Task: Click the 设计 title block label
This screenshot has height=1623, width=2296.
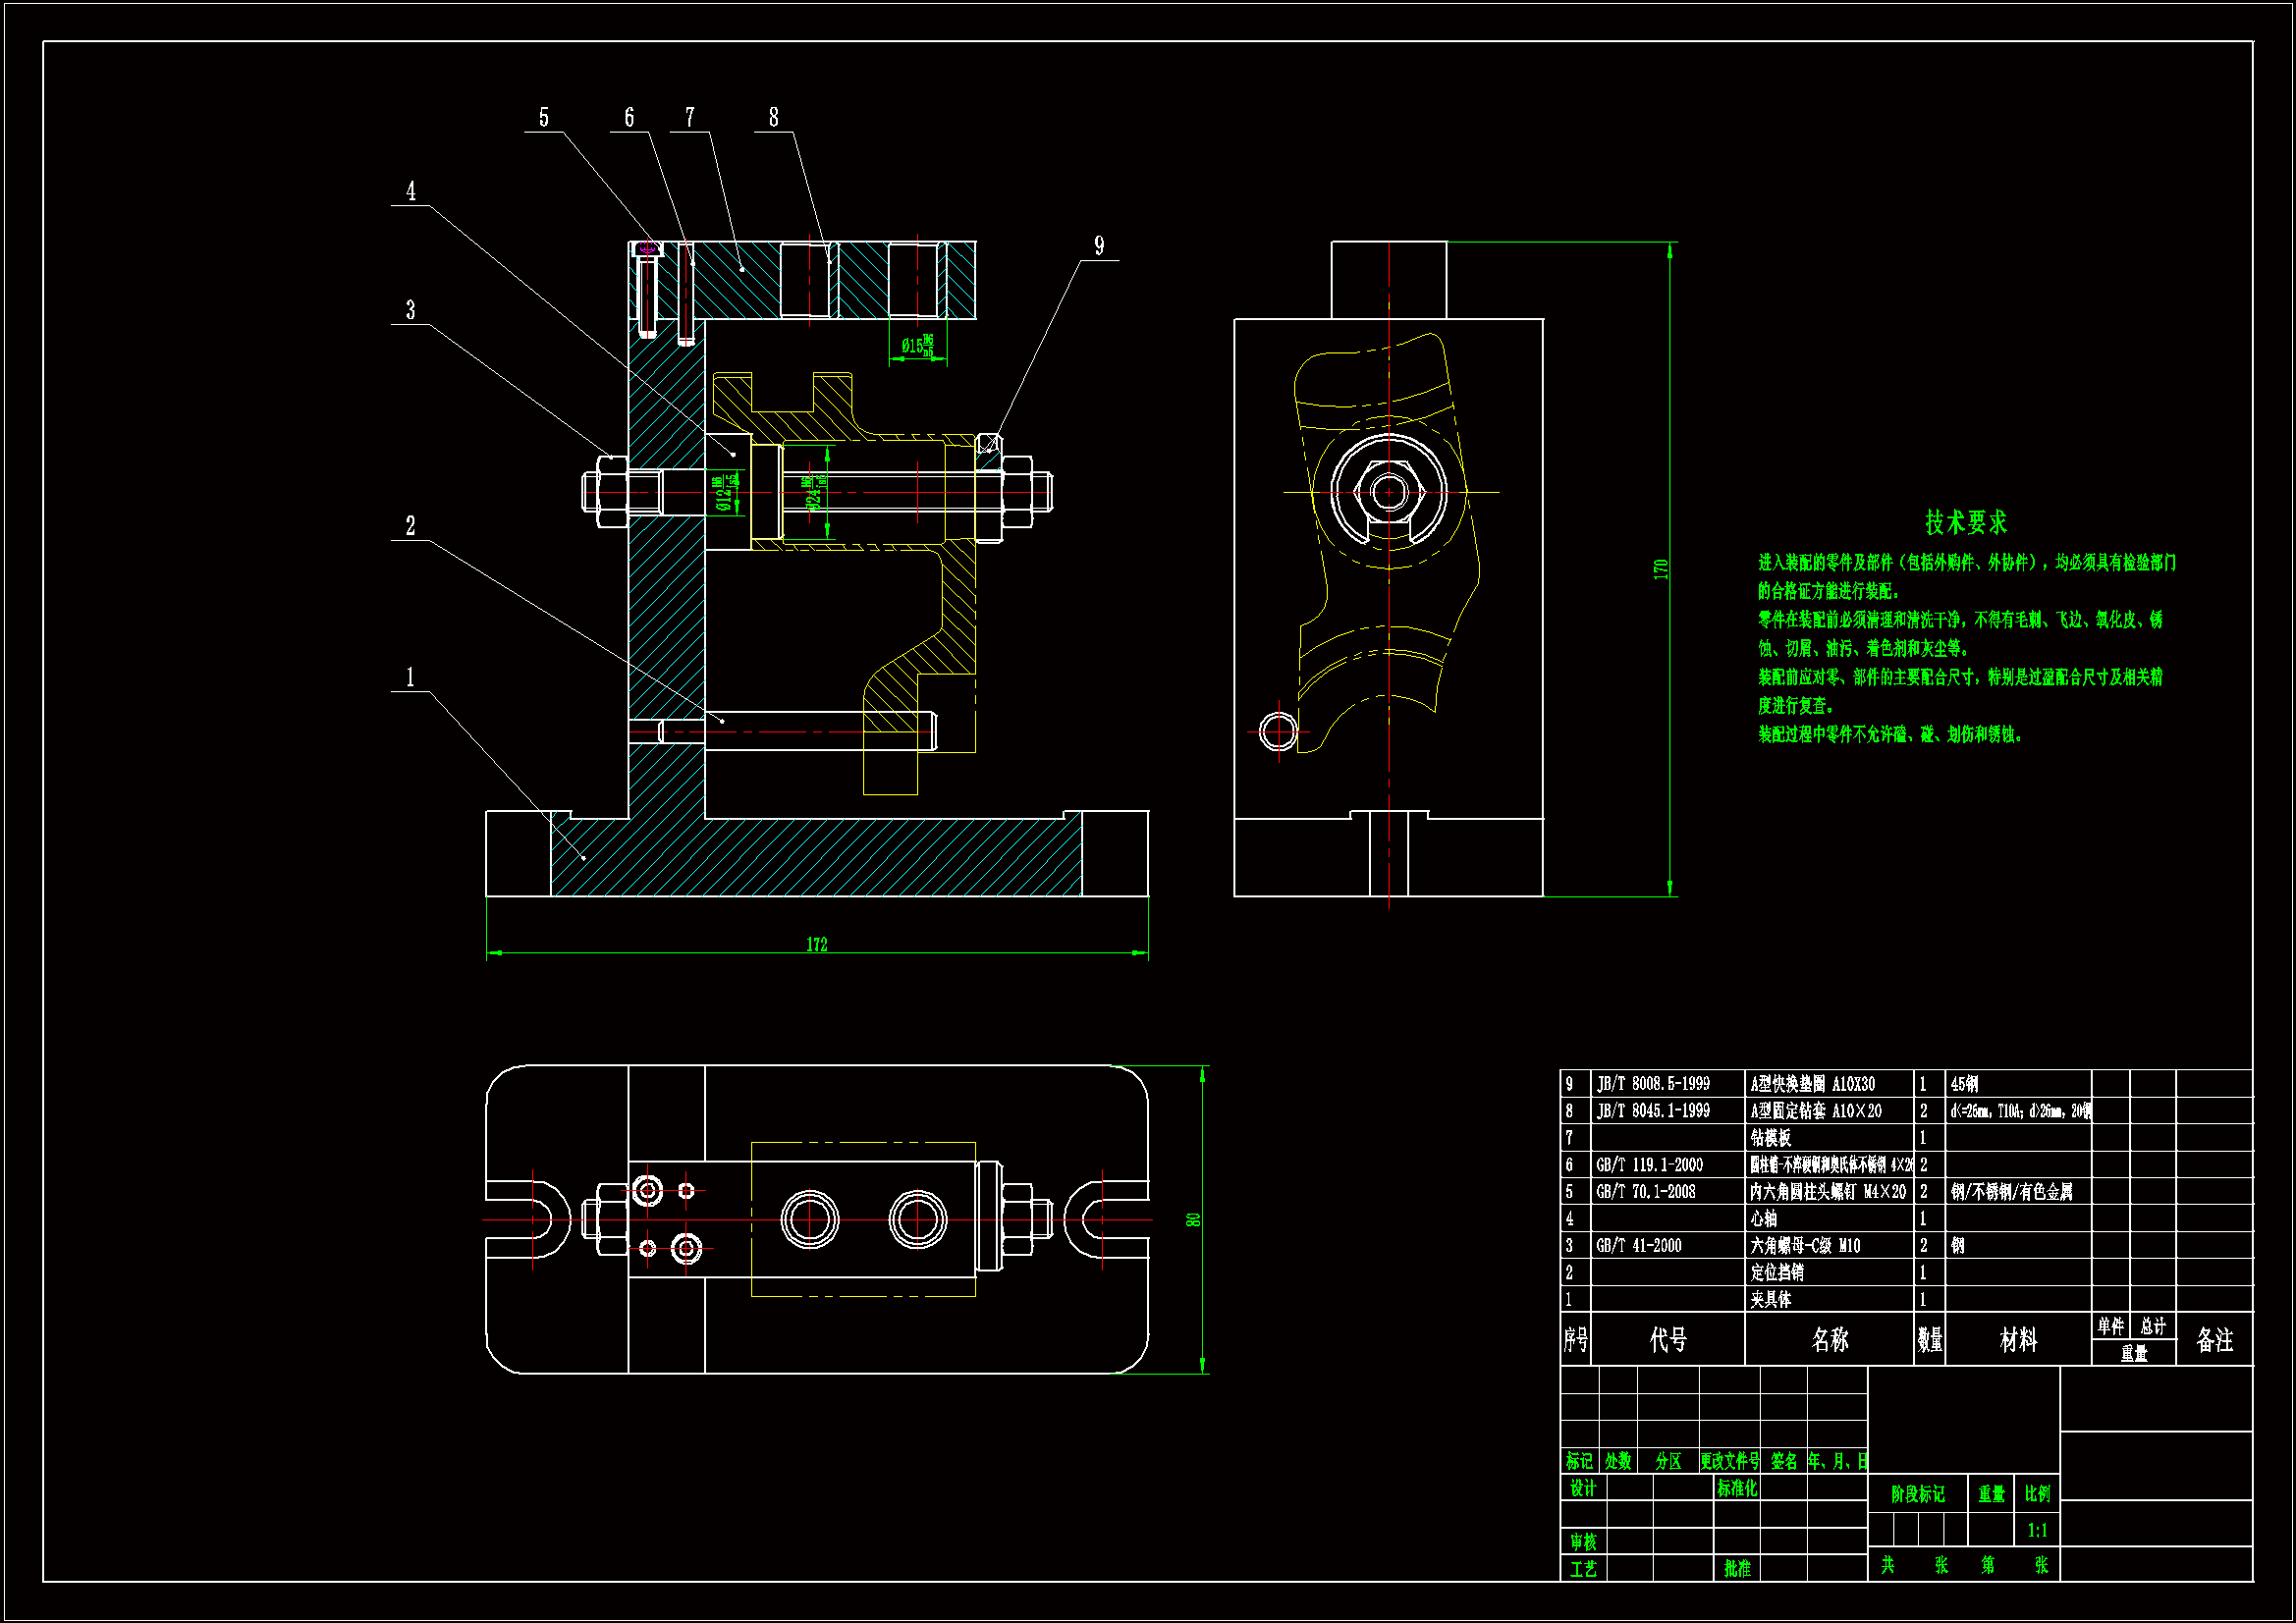Action: (1583, 1488)
